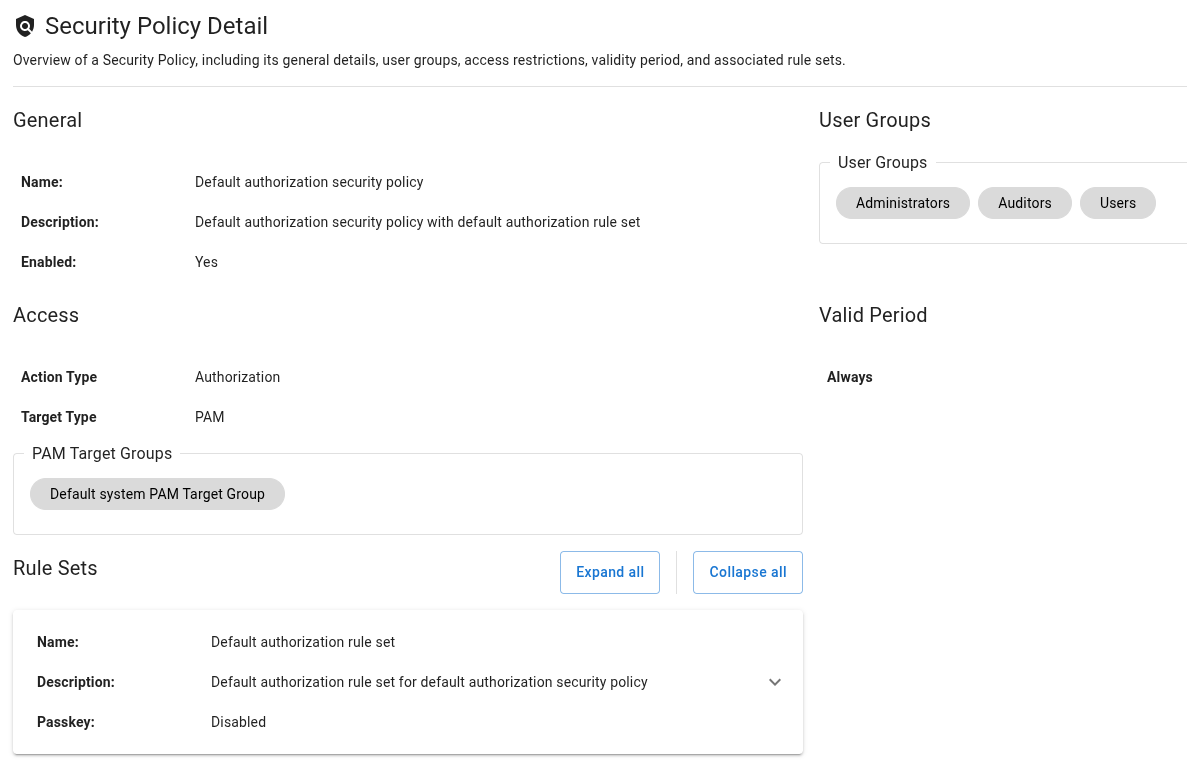Click the rule set name value
This screenshot has height=764, width=1187.
click(303, 642)
